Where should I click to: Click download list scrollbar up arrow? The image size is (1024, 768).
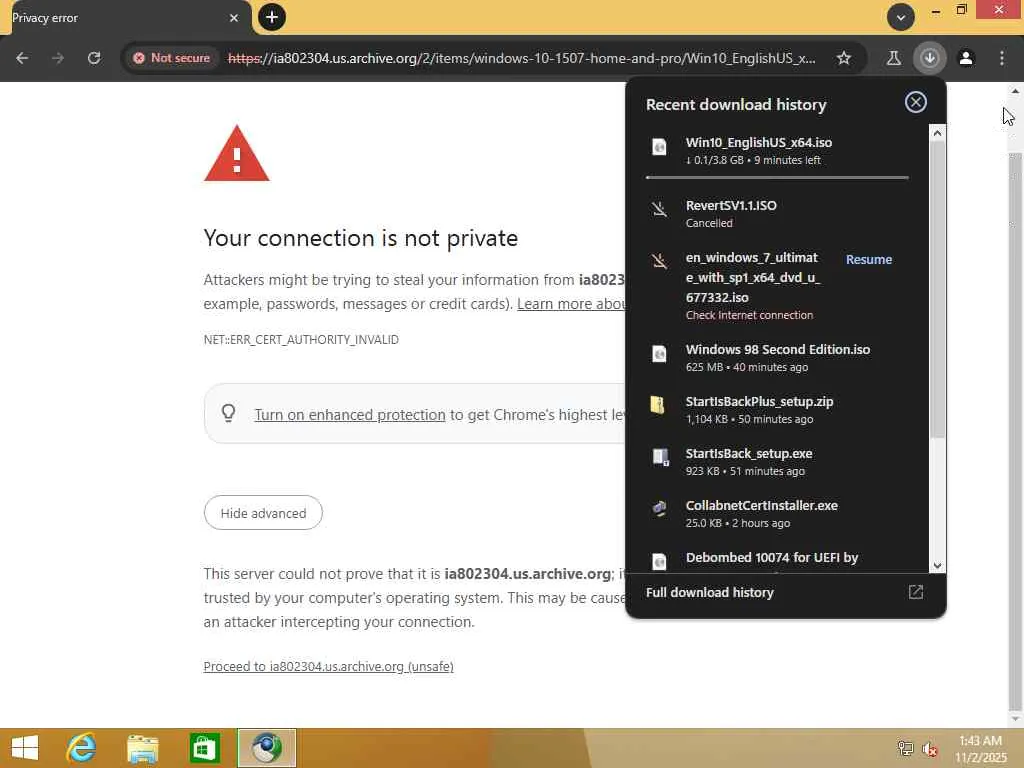[x=937, y=133]
